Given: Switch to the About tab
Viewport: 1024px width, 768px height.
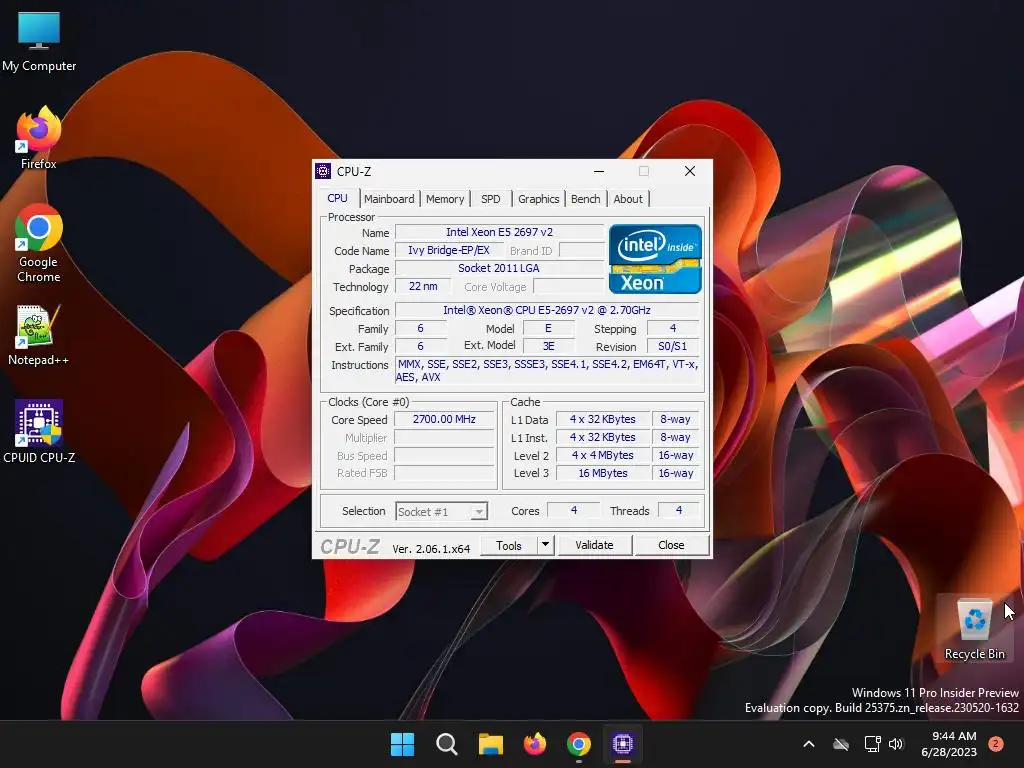Looking at the screenshot, I should (x=628, y=199).
